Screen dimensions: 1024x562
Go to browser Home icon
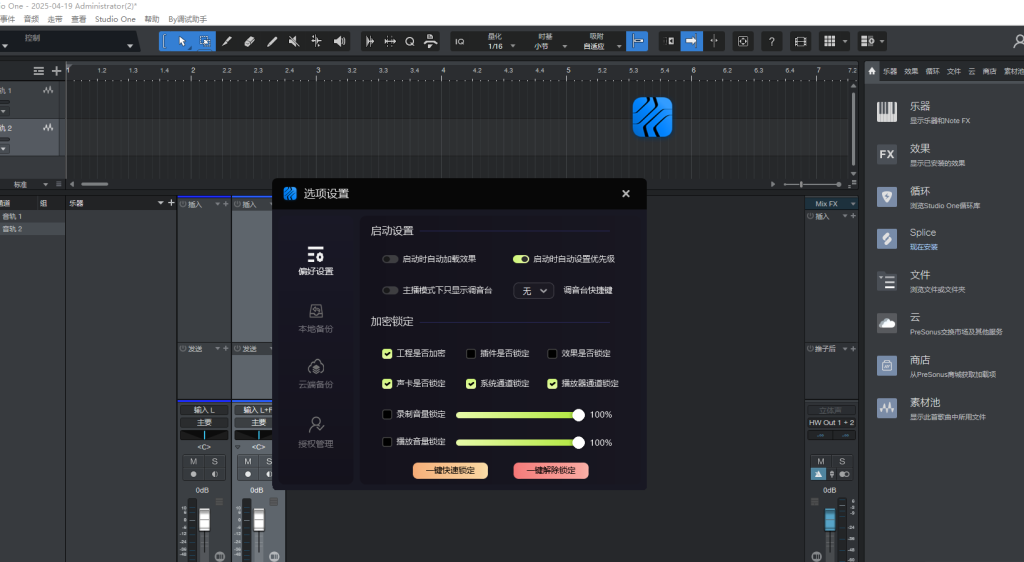point(872,71)
